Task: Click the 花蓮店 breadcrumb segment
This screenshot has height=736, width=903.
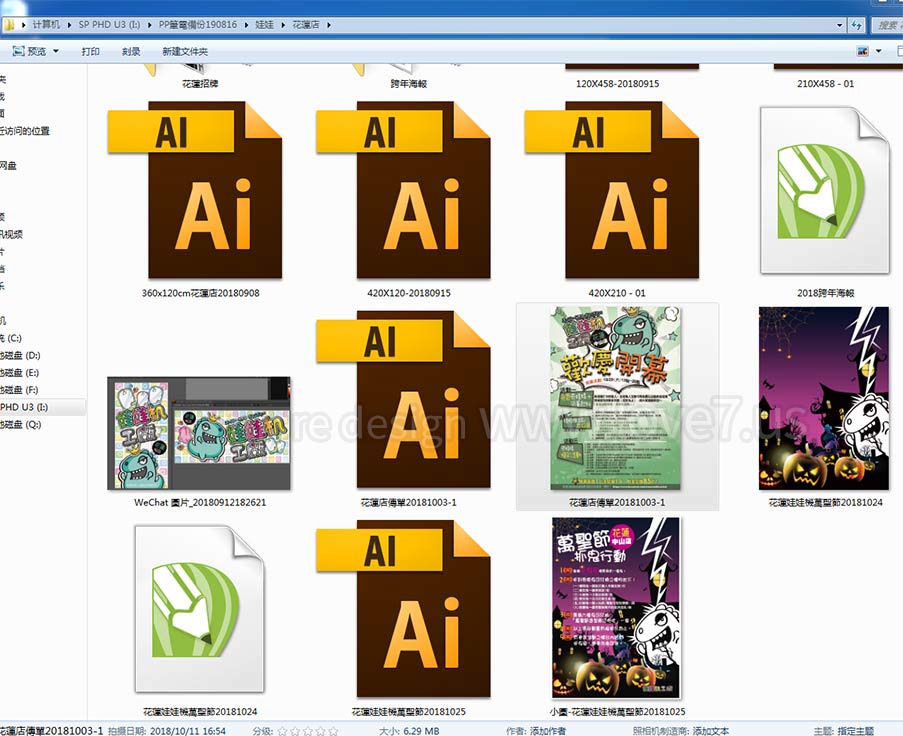Action: click(306, 25)
